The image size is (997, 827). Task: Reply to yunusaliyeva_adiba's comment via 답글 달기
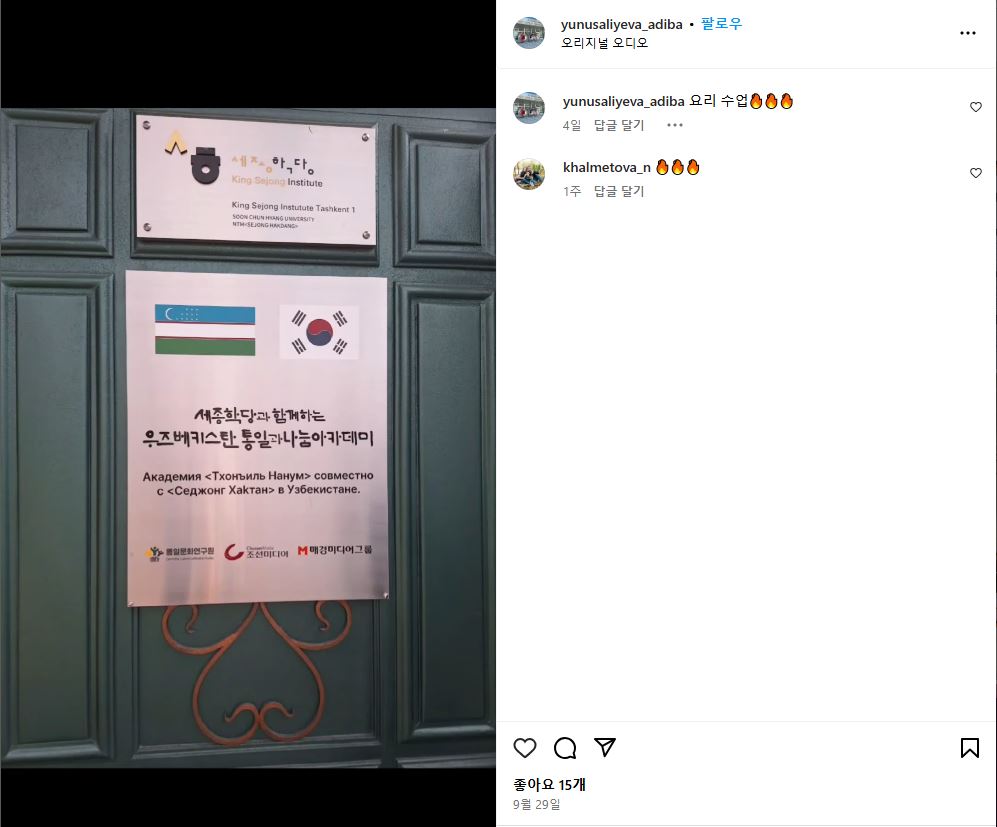[619, 125]
